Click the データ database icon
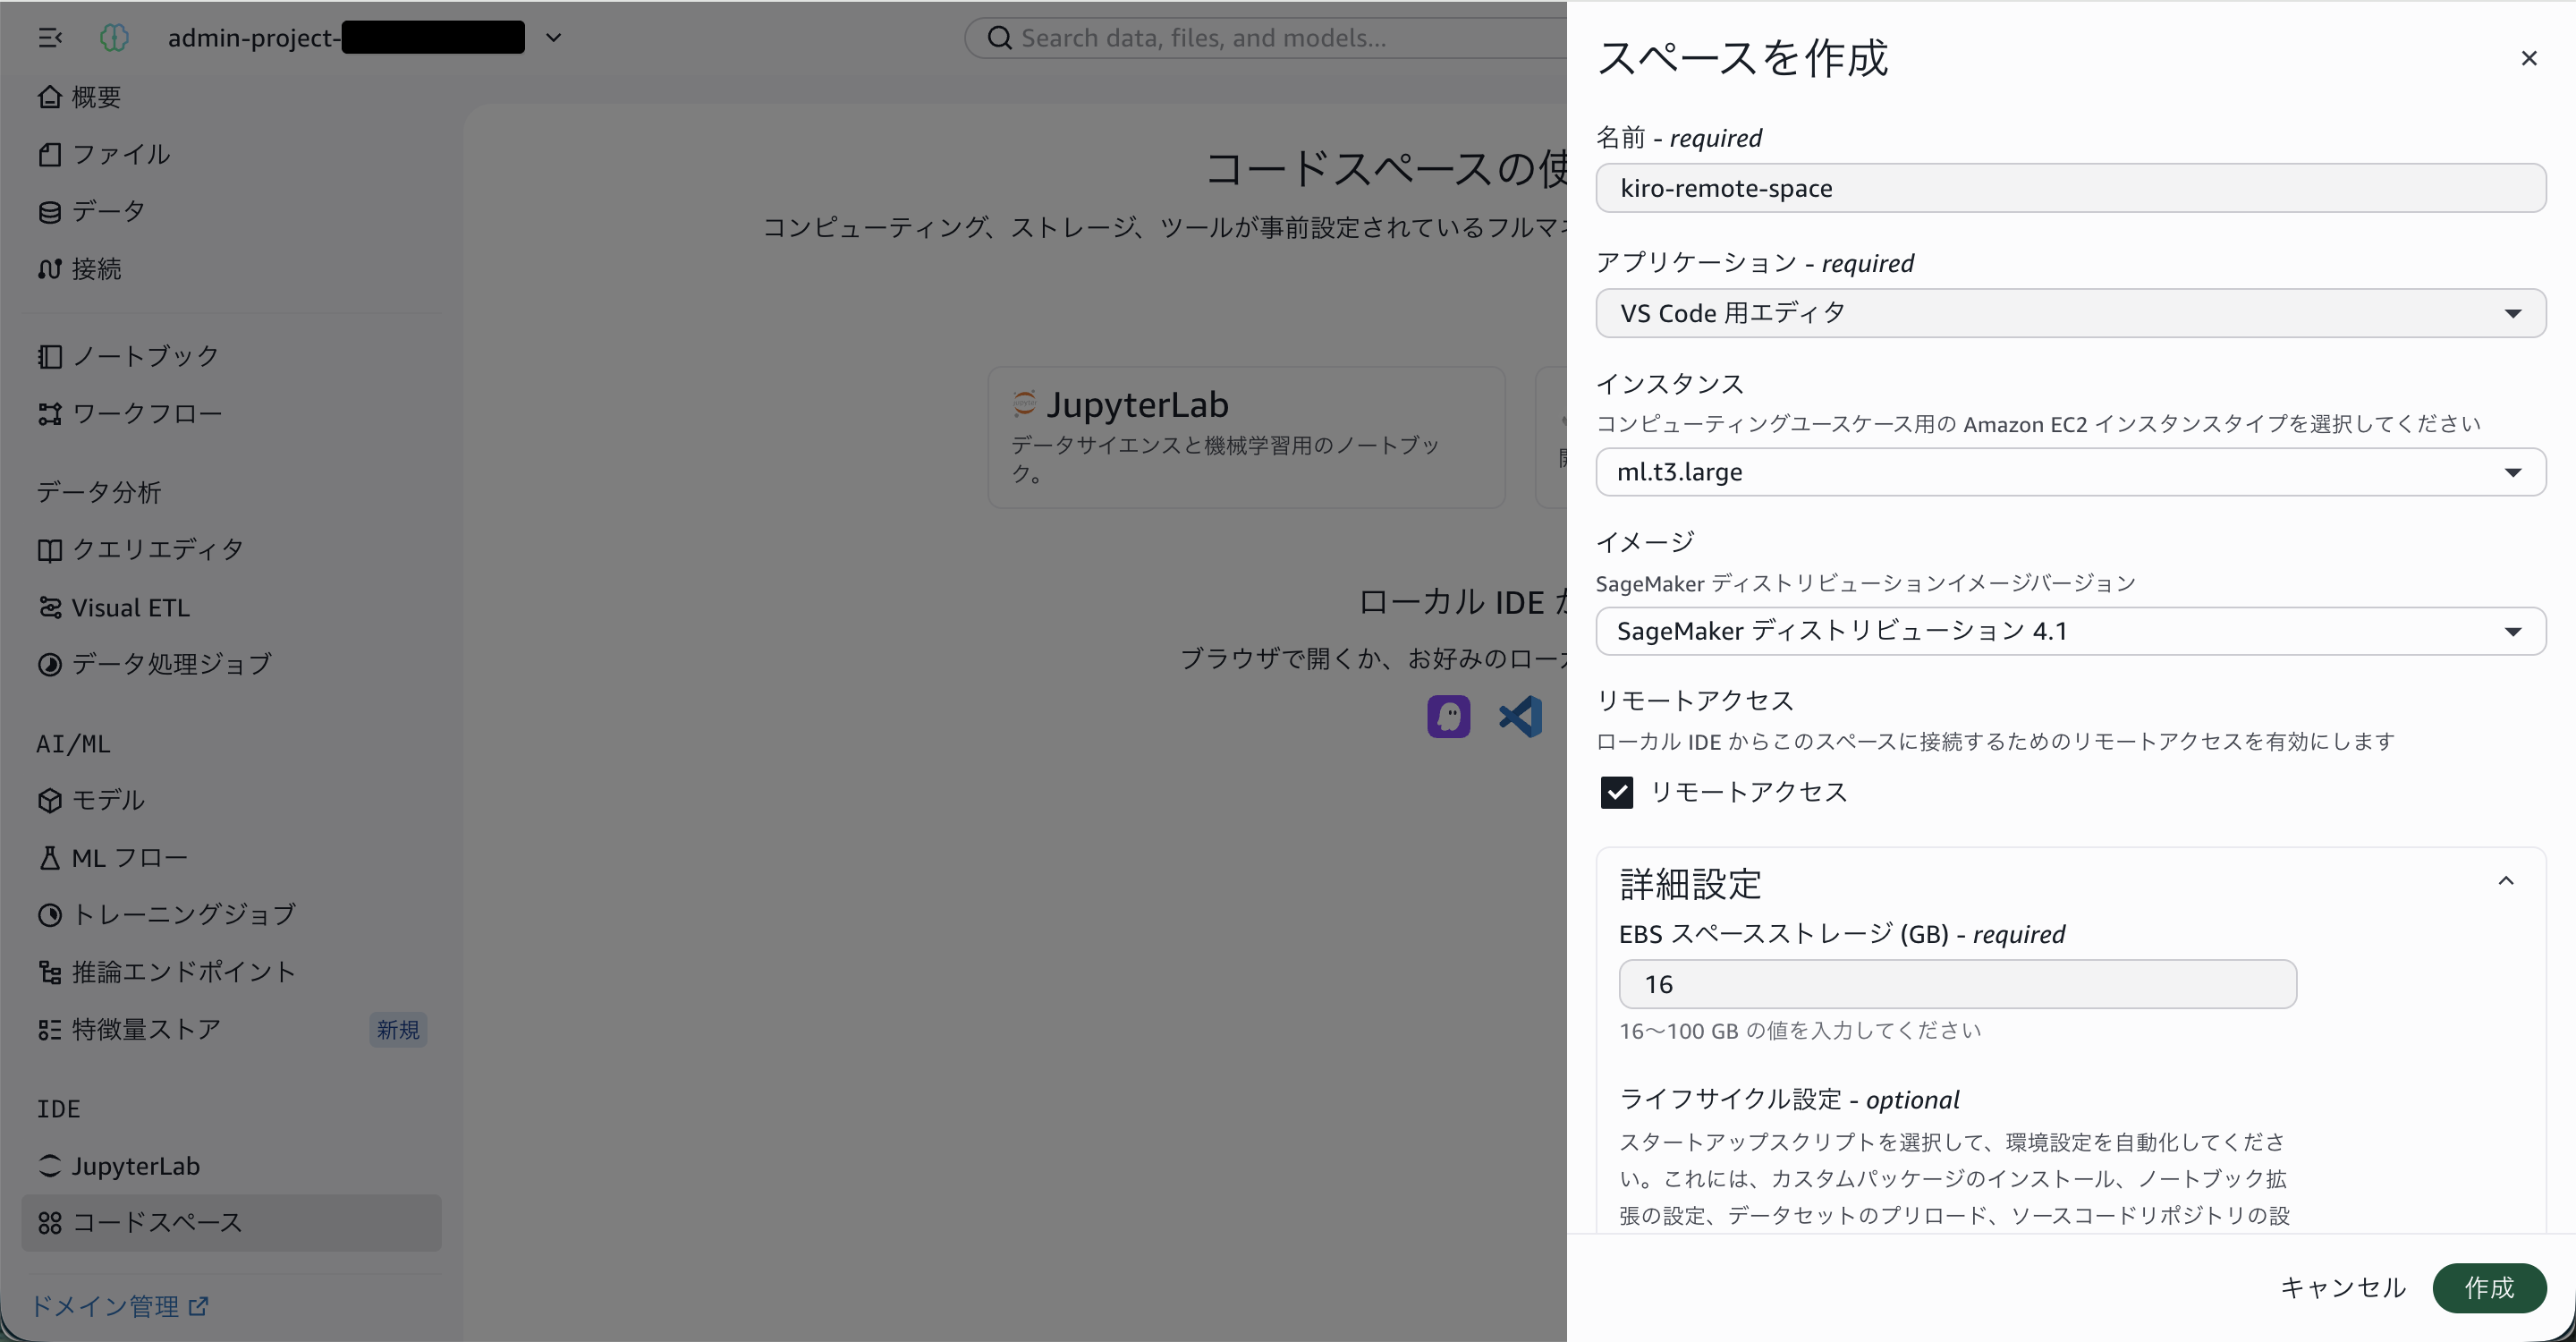This screenshot has height=1342, width=2576. [49, 212]
